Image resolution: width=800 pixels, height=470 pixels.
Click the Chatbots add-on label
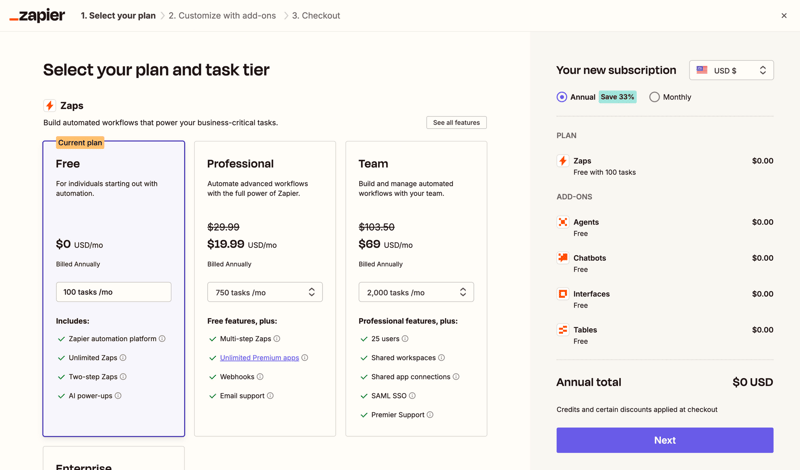tap(590, 258)
